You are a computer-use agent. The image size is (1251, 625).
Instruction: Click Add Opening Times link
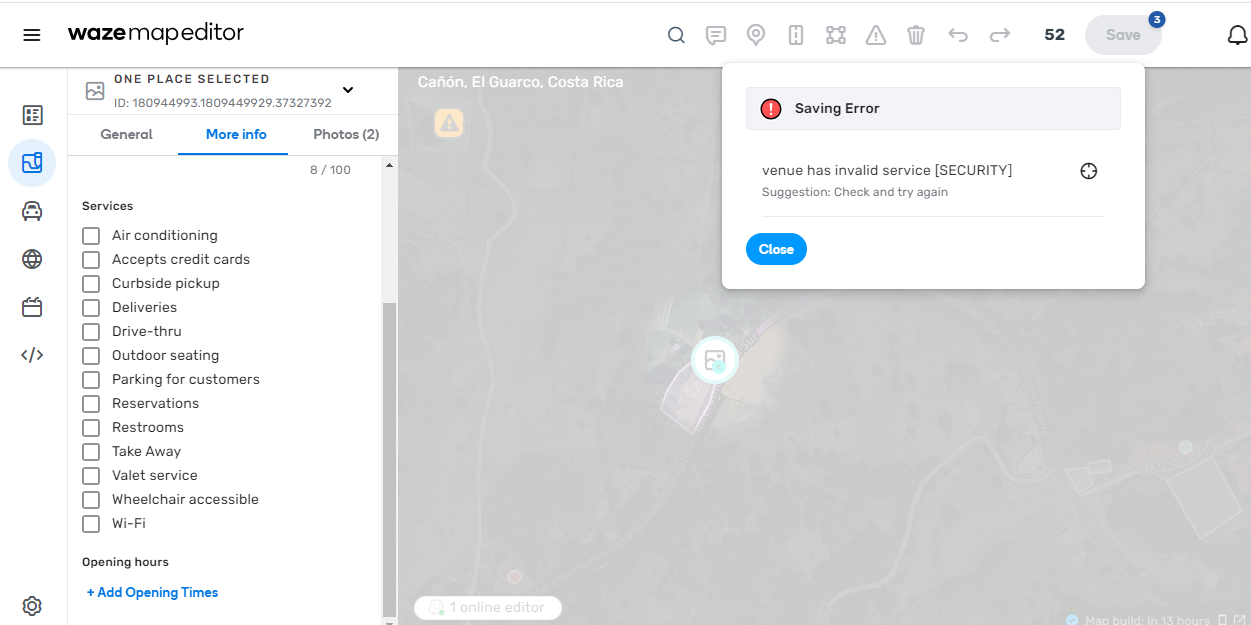152,593
